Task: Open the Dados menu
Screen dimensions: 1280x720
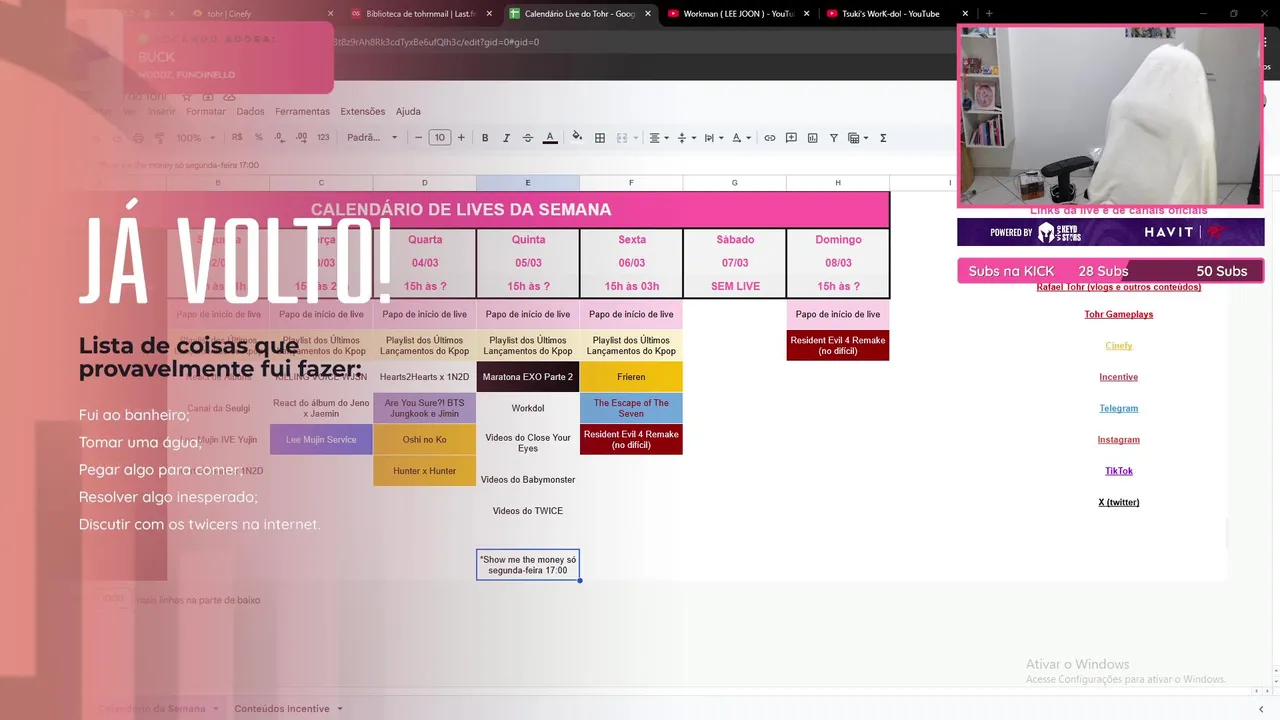Action: click(x=250, y=112)
